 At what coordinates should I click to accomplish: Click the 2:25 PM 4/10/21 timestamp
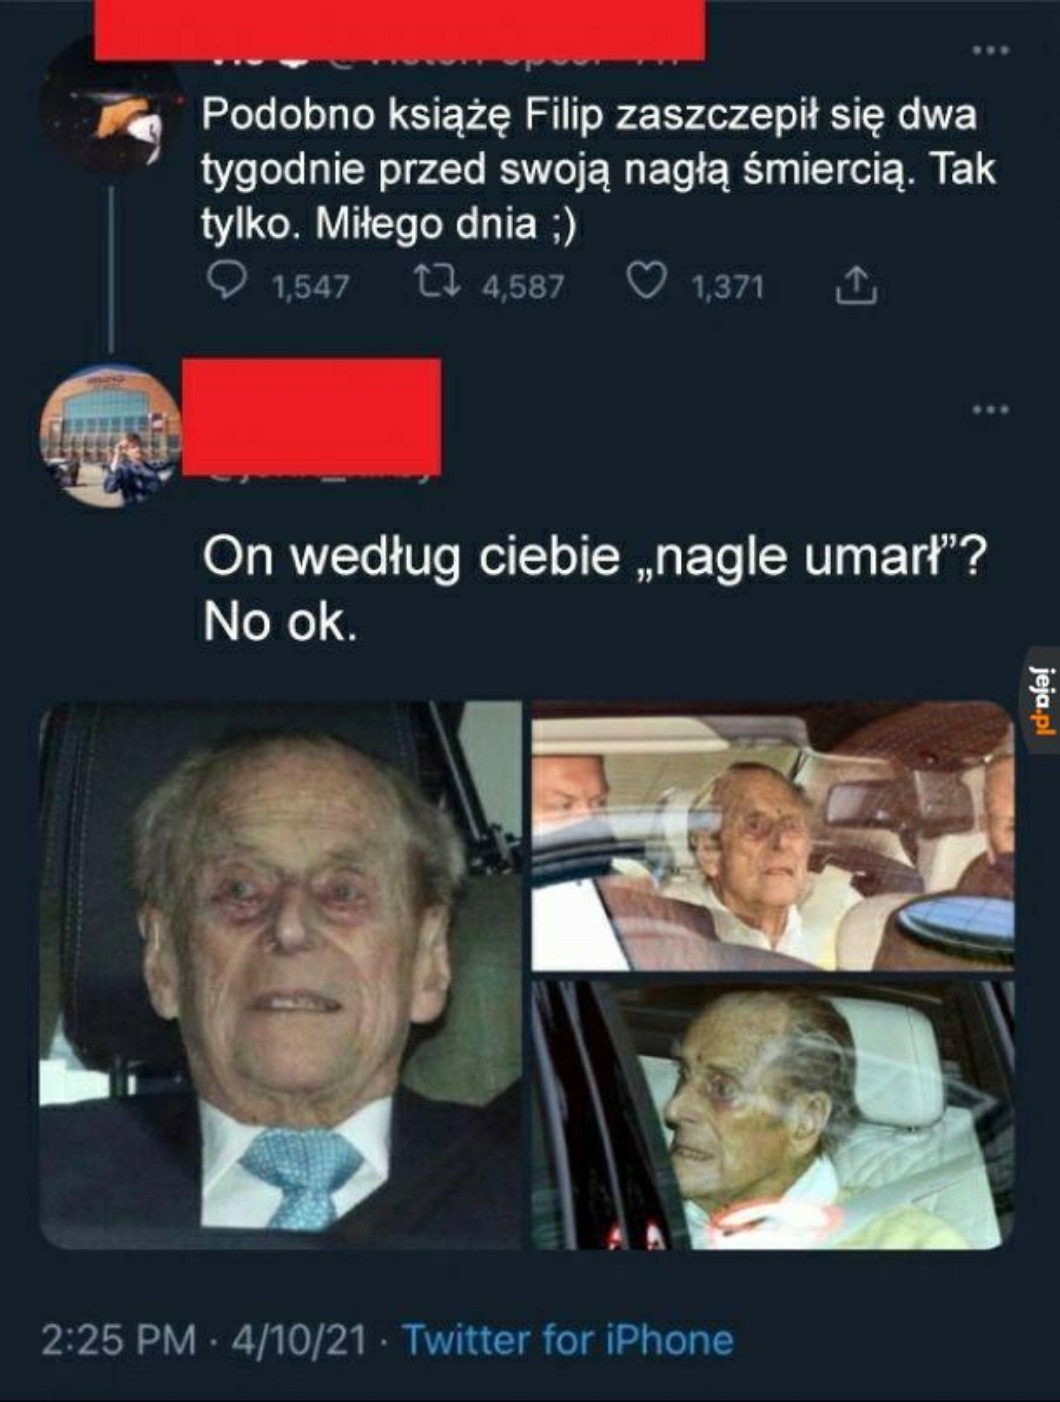pyautogui.click(x=204, y=1339)
